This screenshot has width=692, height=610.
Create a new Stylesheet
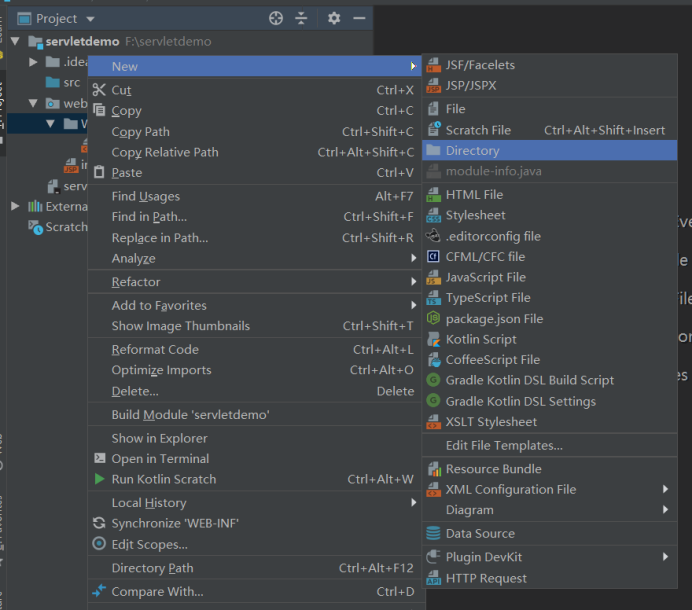(549, 215)
